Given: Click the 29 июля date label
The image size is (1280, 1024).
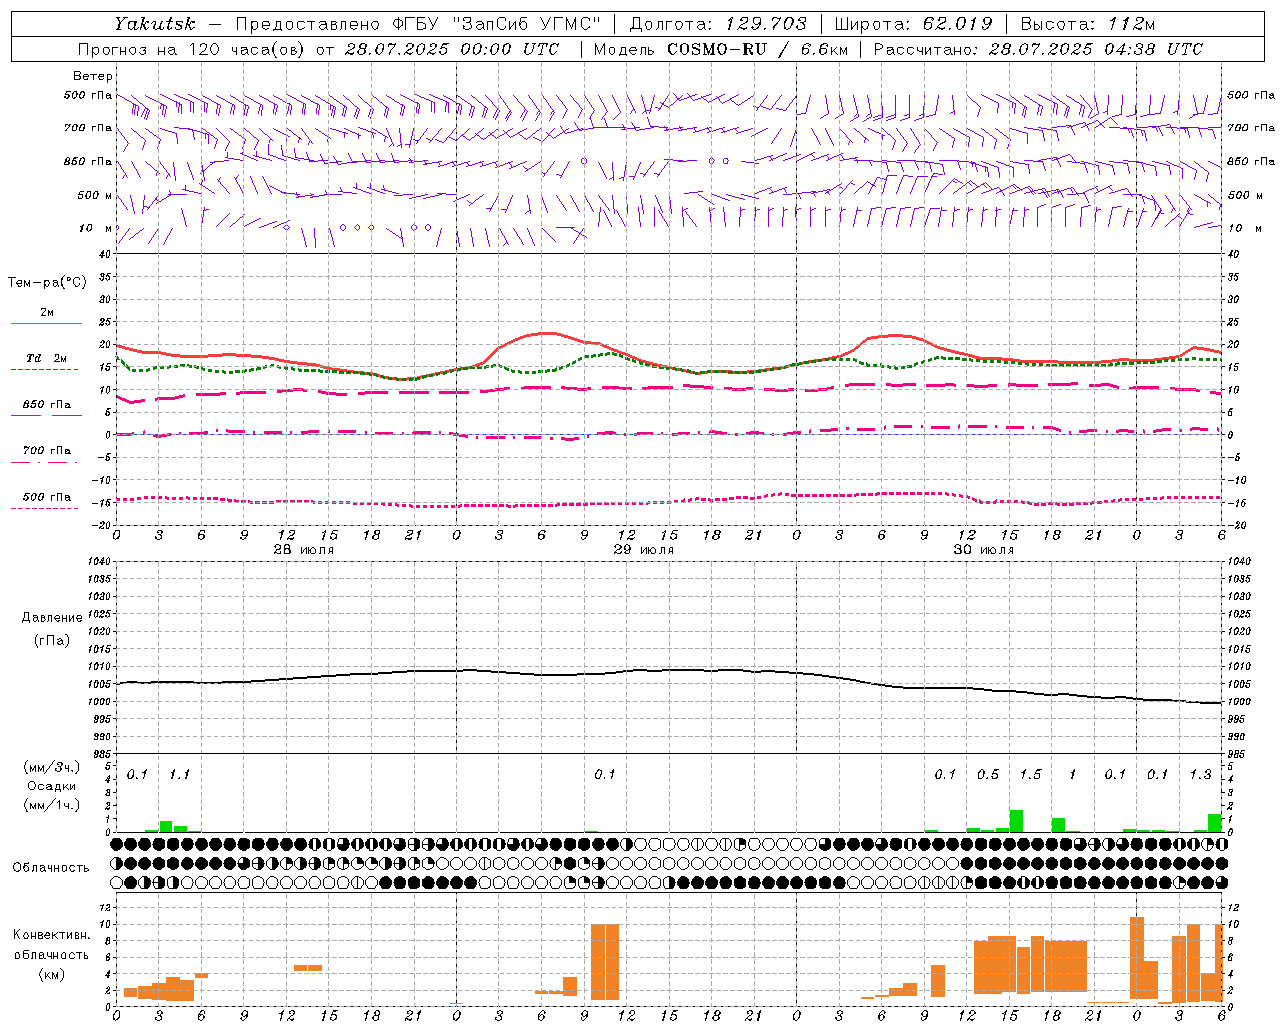Looking at the screenshot, I should point(644,550).
